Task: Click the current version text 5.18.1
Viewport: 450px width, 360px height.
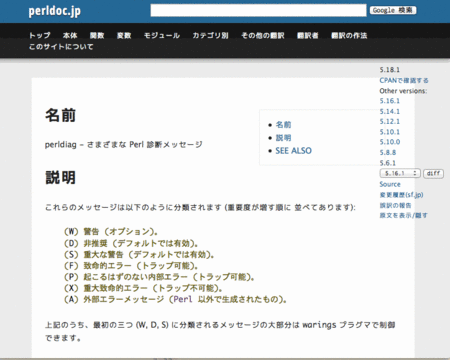Action: tap(389, 70)
